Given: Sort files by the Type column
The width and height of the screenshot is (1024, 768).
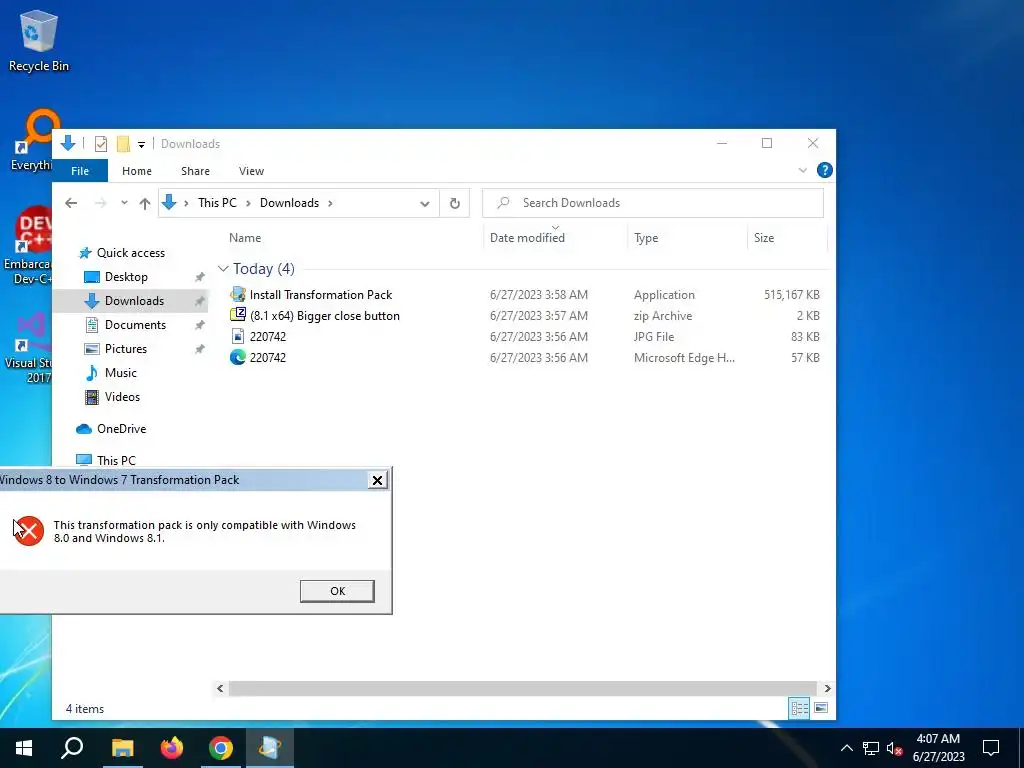Looking at the screenshot, I should point(646,238).
